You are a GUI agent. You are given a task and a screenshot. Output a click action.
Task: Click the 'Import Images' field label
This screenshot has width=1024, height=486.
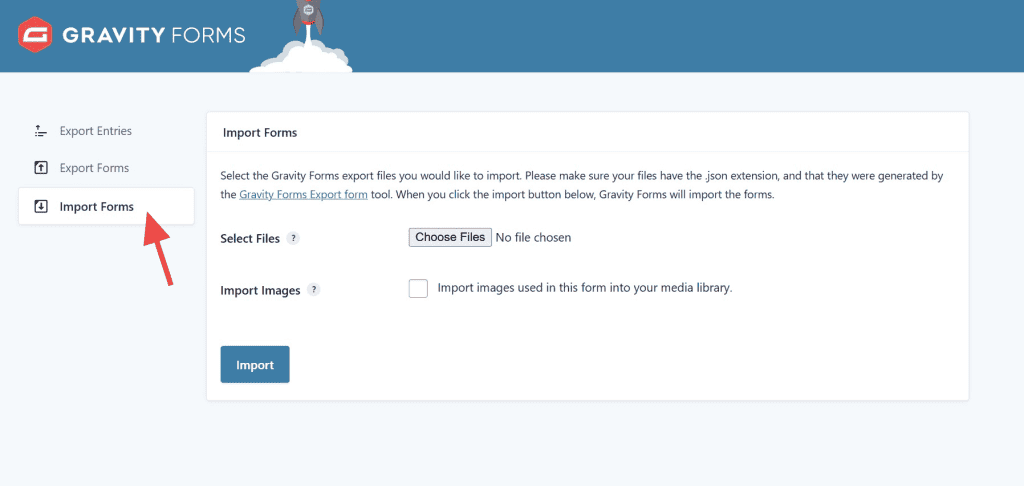[261, 290]
